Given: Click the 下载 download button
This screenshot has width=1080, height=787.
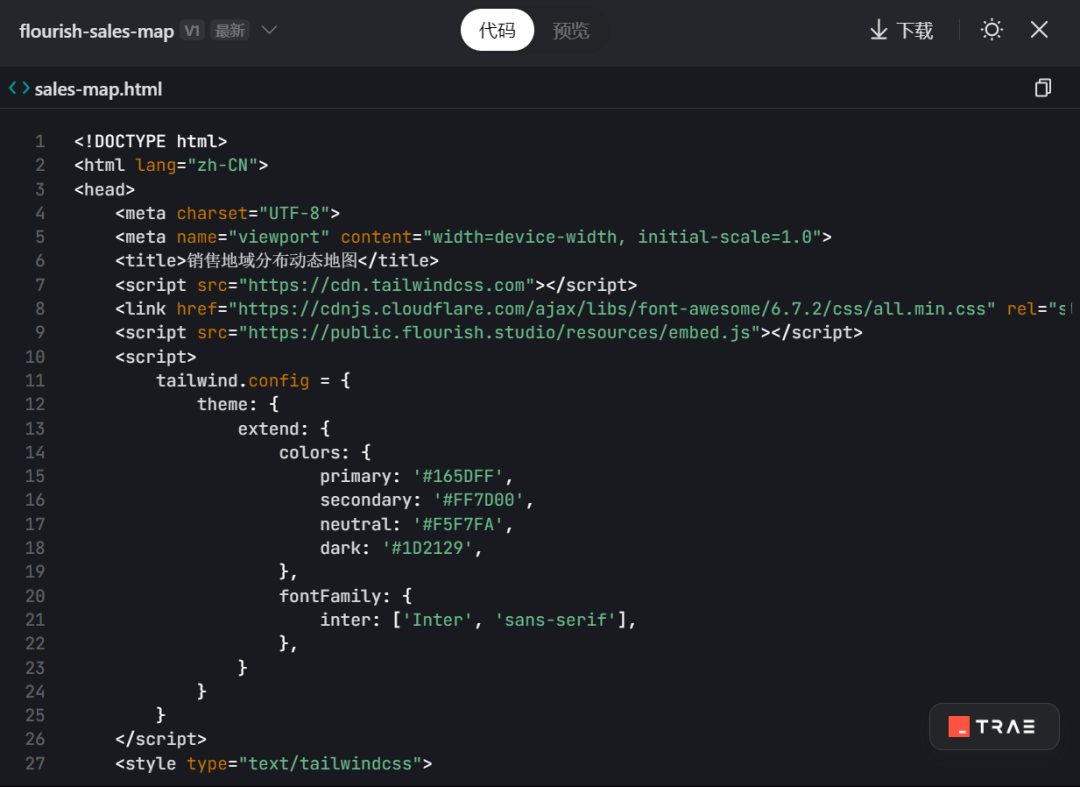Looking at the screenshot, I should [901, 30].
